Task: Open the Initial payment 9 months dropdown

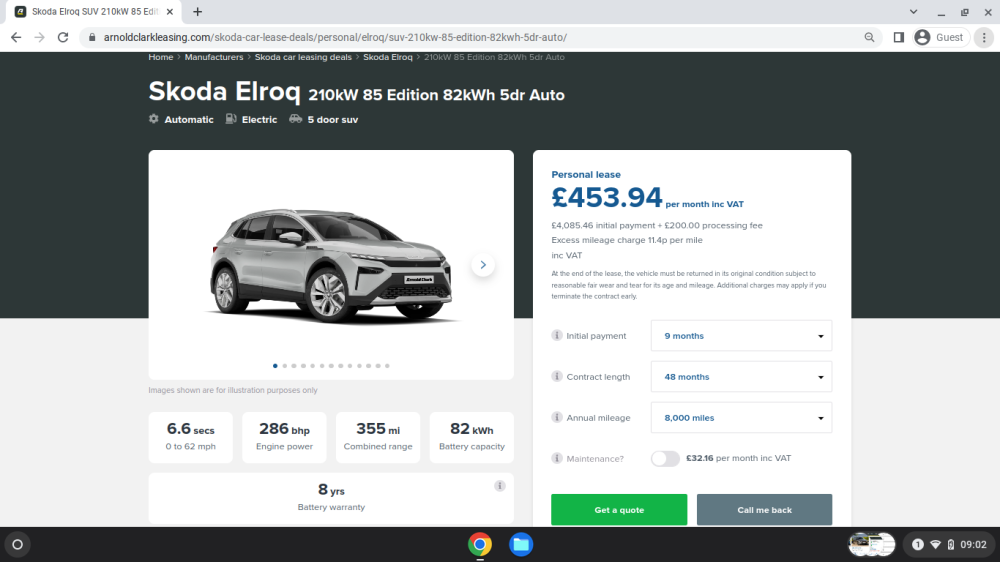Action: [741, 336]
